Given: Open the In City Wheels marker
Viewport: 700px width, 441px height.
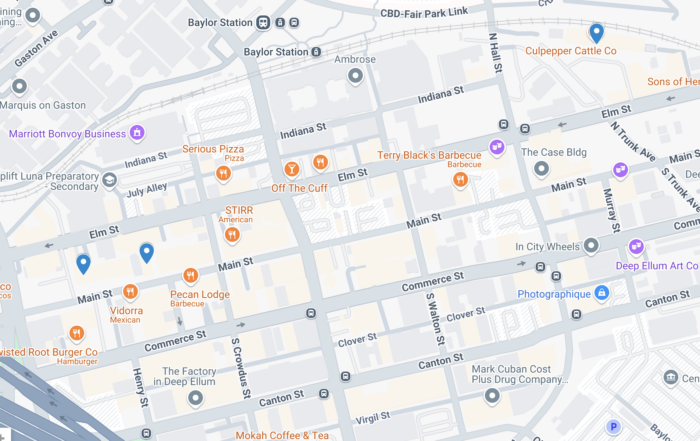Looking at the screenshot, I should (591, 245).
